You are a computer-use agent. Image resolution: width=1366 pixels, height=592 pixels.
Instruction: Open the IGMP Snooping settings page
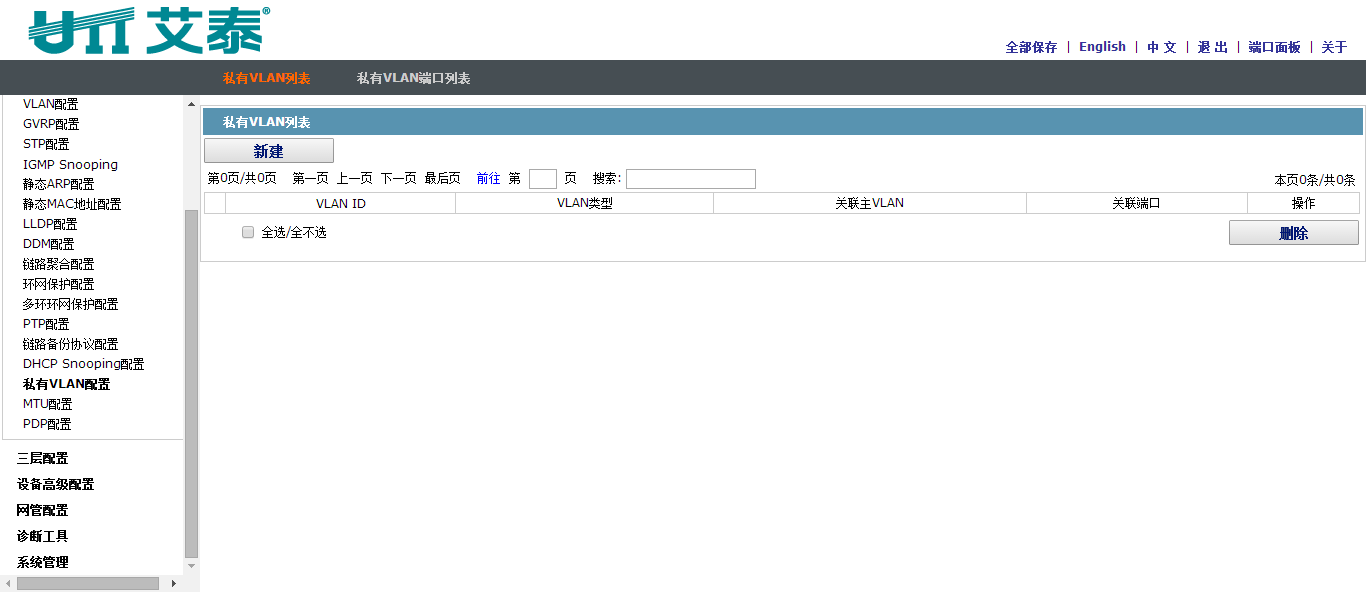69,163
